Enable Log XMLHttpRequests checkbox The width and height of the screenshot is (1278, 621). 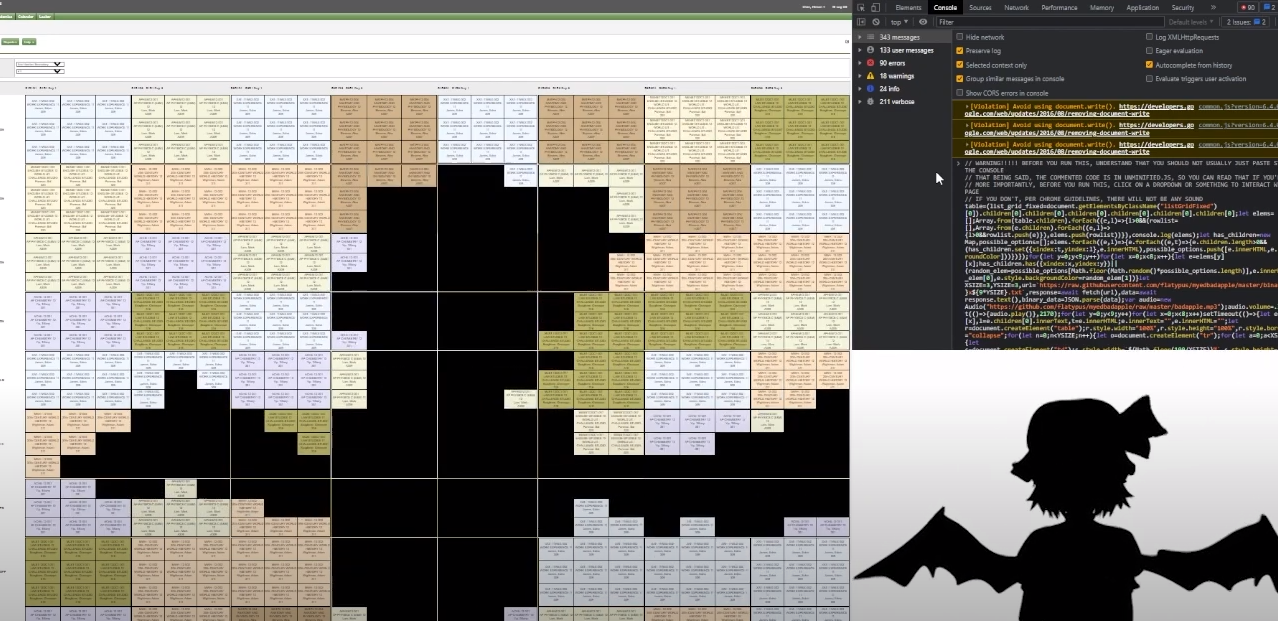coord(1149,37)
